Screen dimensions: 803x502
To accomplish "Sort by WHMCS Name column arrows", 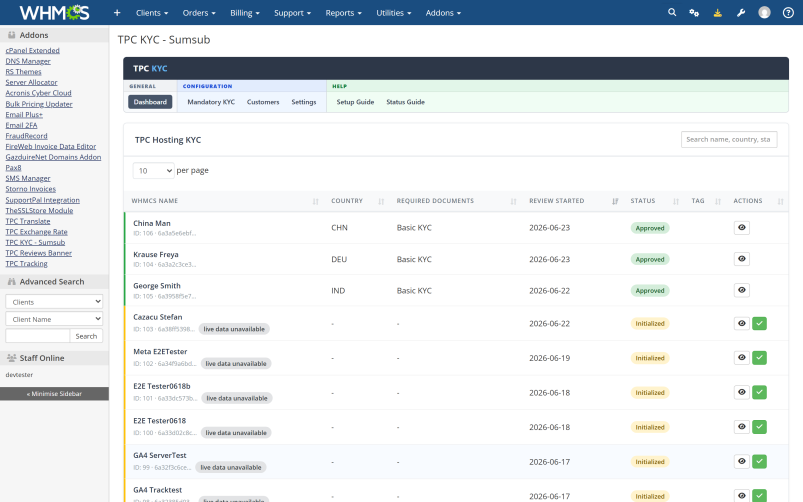I will (x=315, y=201).
